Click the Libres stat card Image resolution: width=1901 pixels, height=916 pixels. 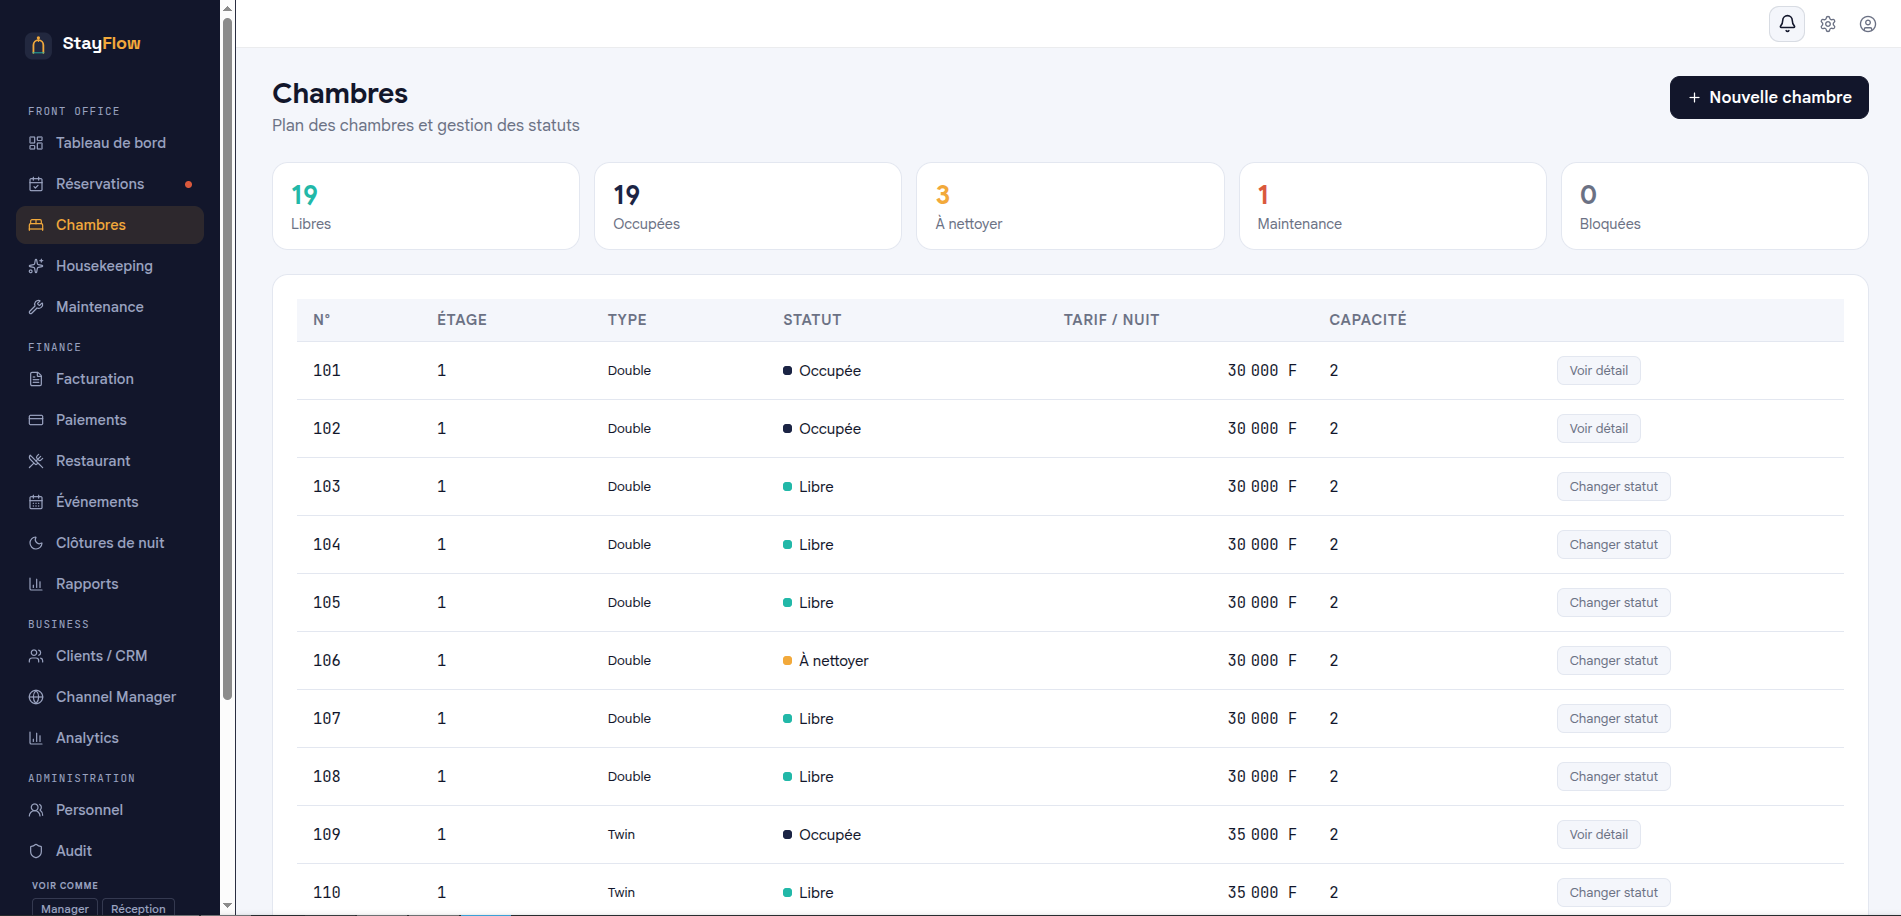pyautogui.click(x=426, y=206)
